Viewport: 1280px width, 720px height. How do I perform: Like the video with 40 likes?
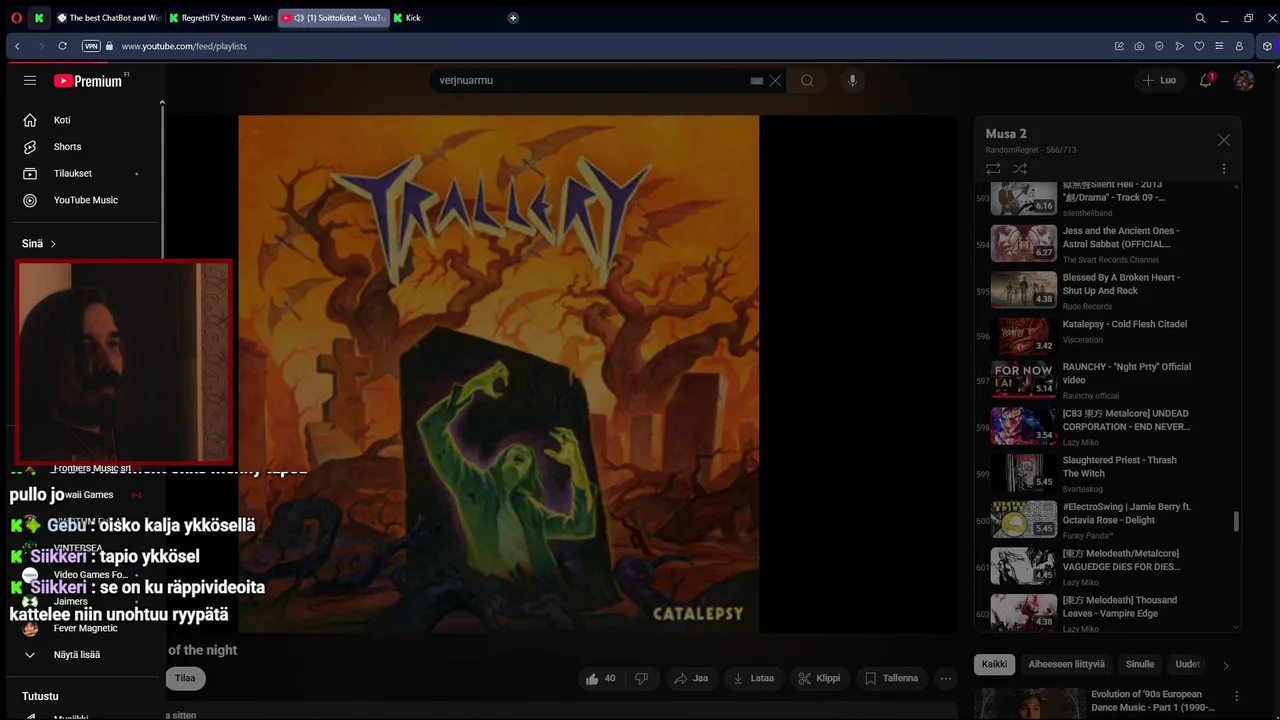[x=601, y=678]
